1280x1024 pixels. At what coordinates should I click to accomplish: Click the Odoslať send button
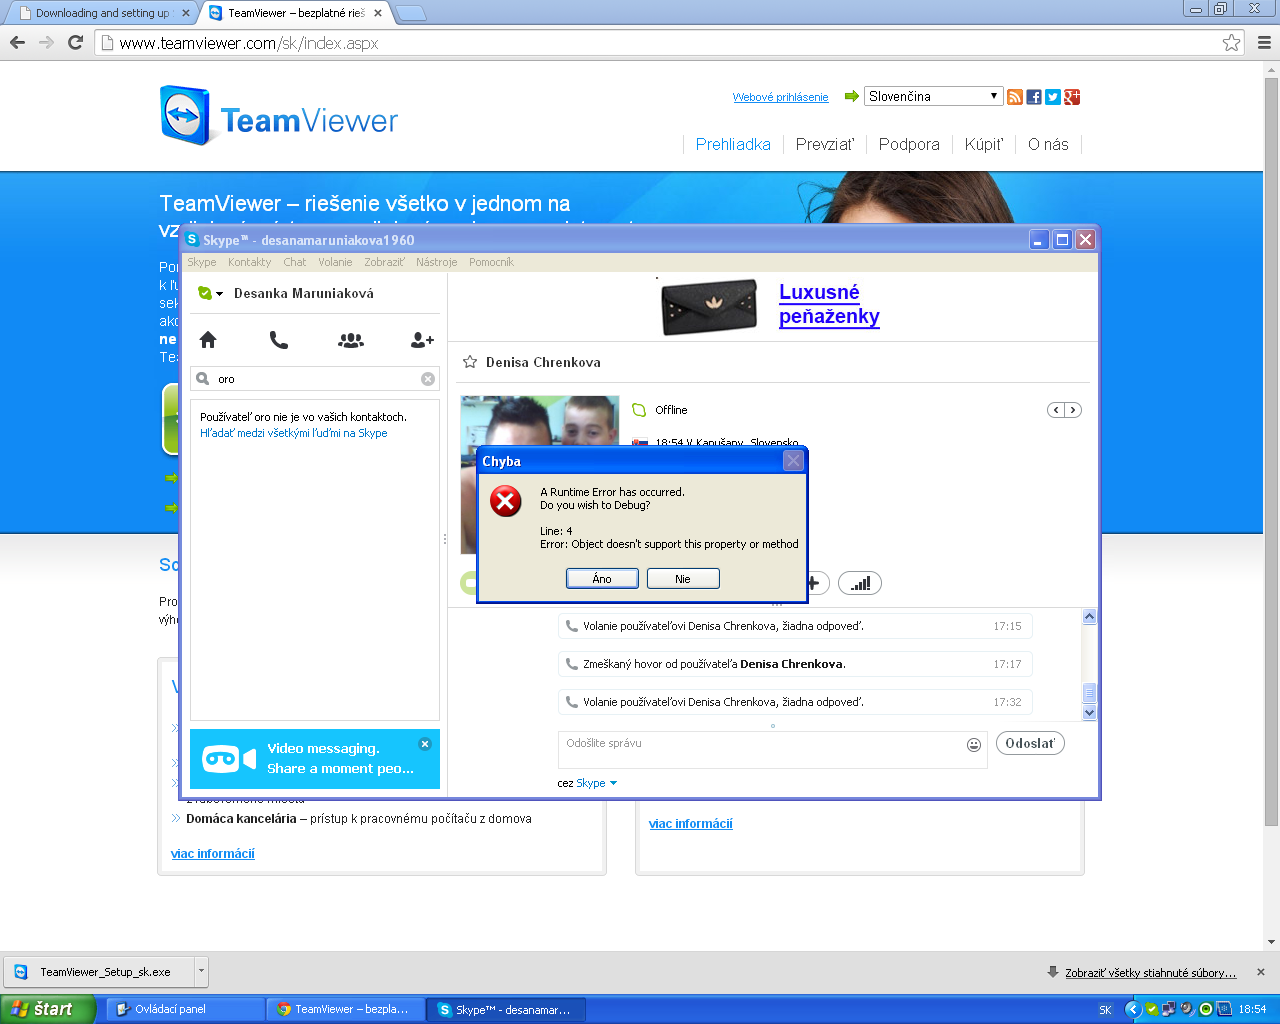coord(1030,743)
